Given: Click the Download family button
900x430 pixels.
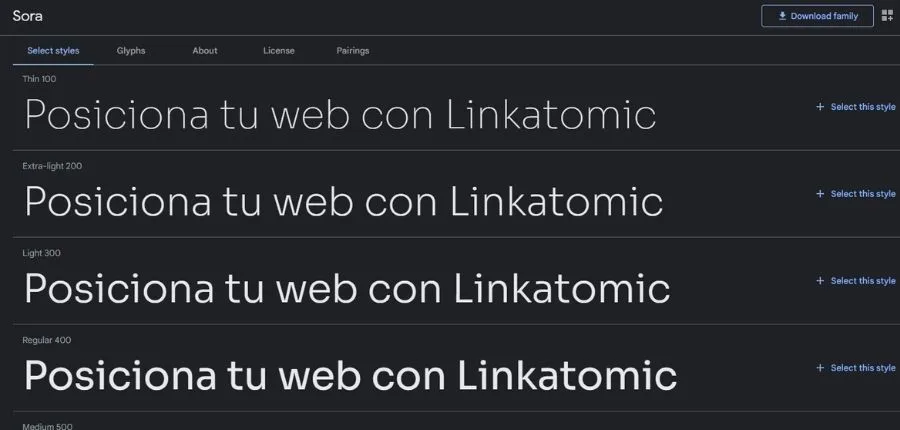Looking at the screenshot, I should coord(817,16).
